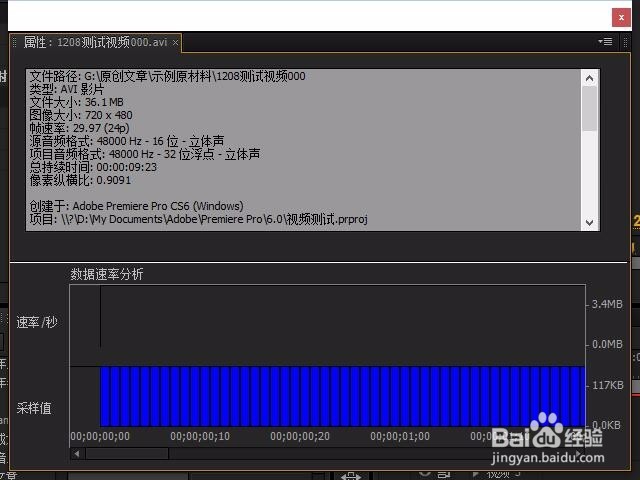Click the source audio format line 48000 Hz - 16 位
Image resolution: width=640 pixels, height=480 pixels.
click(127, 141)
